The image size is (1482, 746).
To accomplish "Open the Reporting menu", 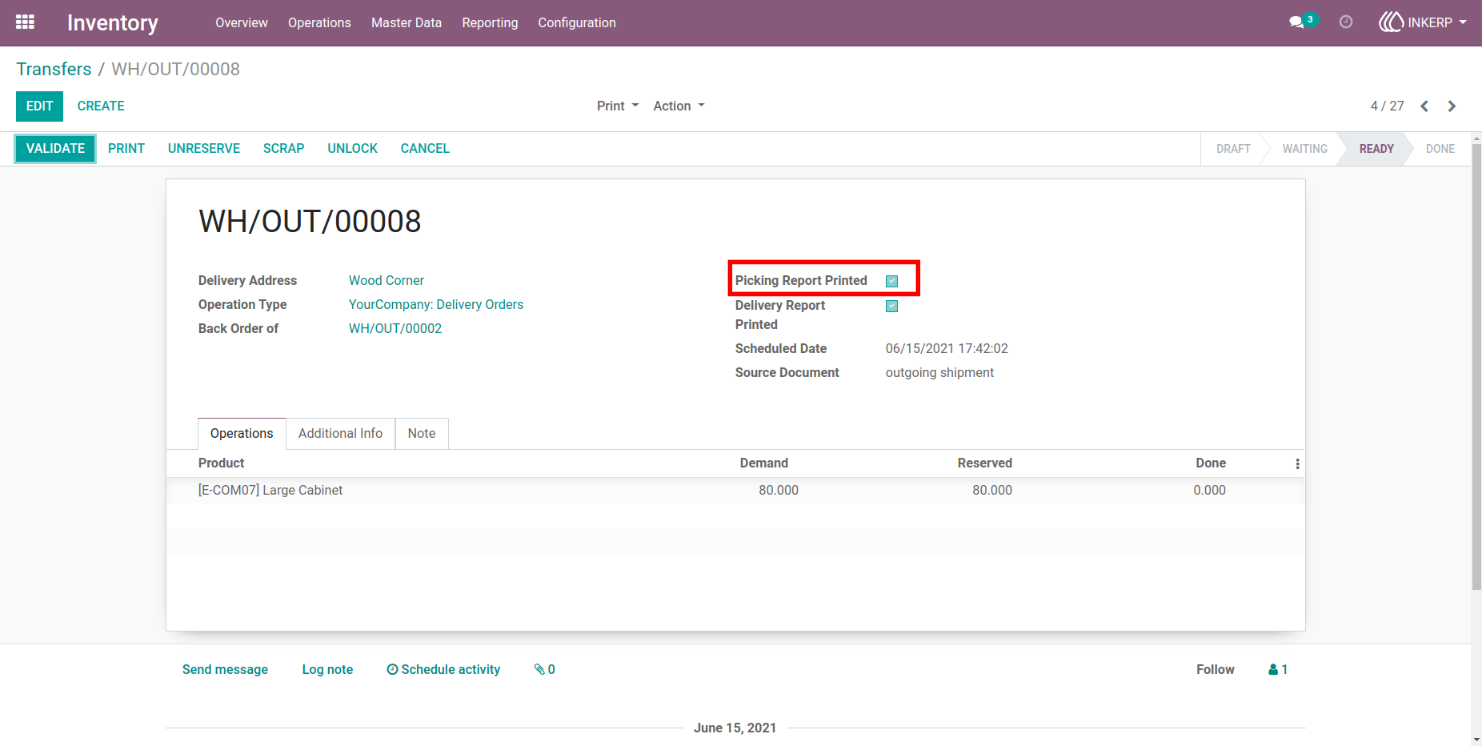I will tap(490, 23).
